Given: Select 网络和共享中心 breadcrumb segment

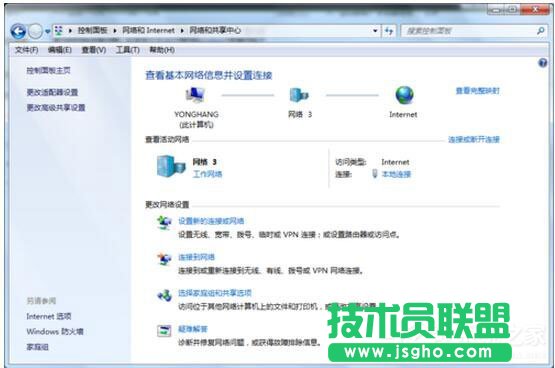Looking at the screenshot, I should 215,30.
